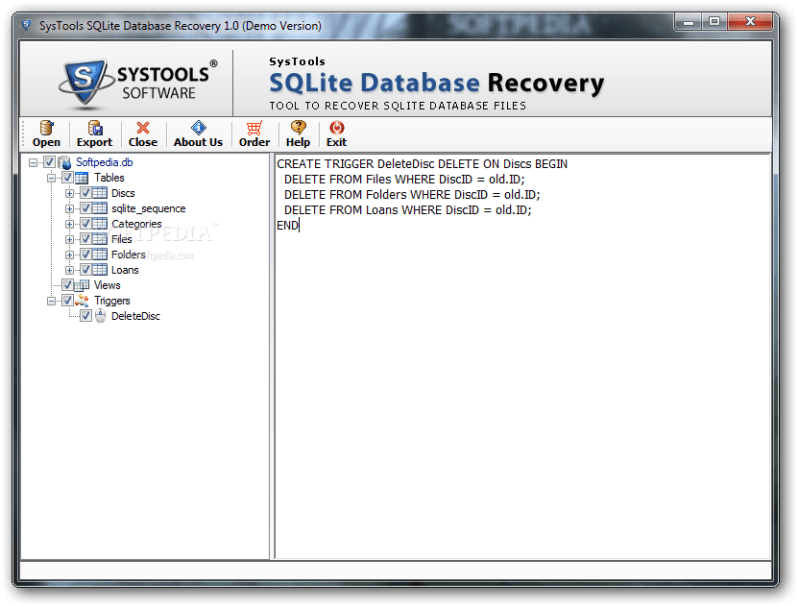Expand the Categories table node

70,224
